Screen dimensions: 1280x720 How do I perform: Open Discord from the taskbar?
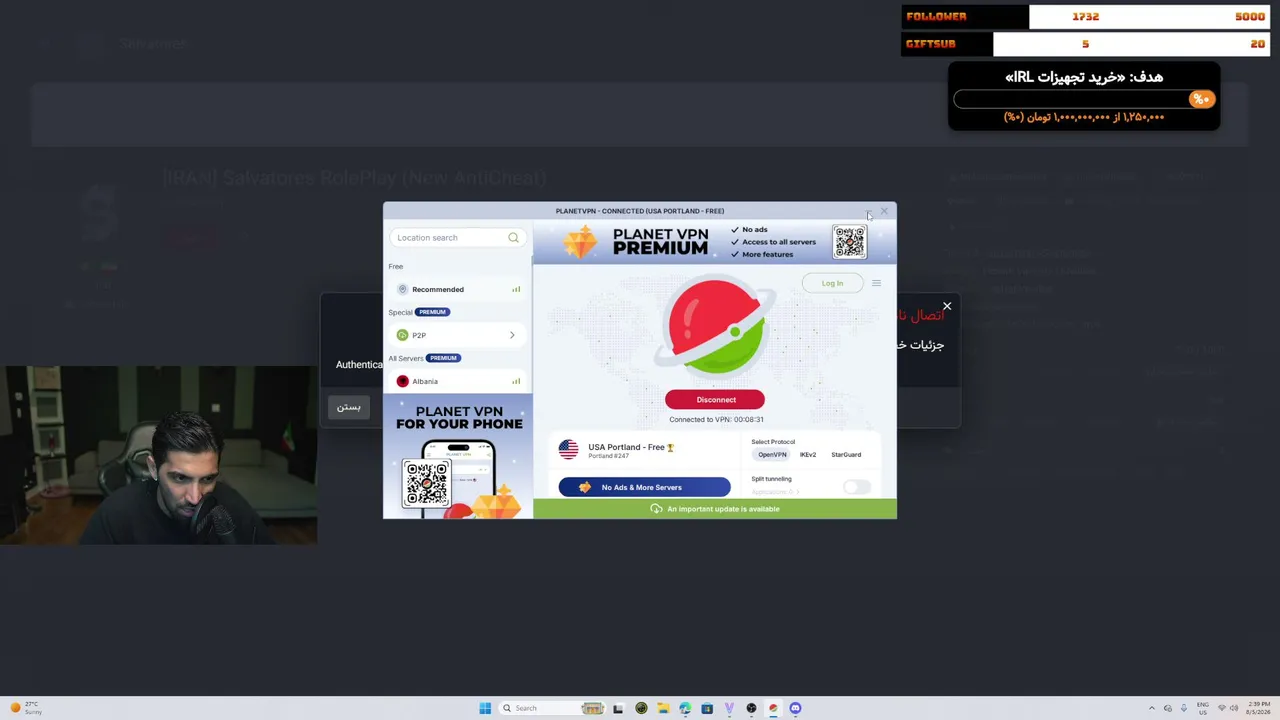(x=795, y=708)
